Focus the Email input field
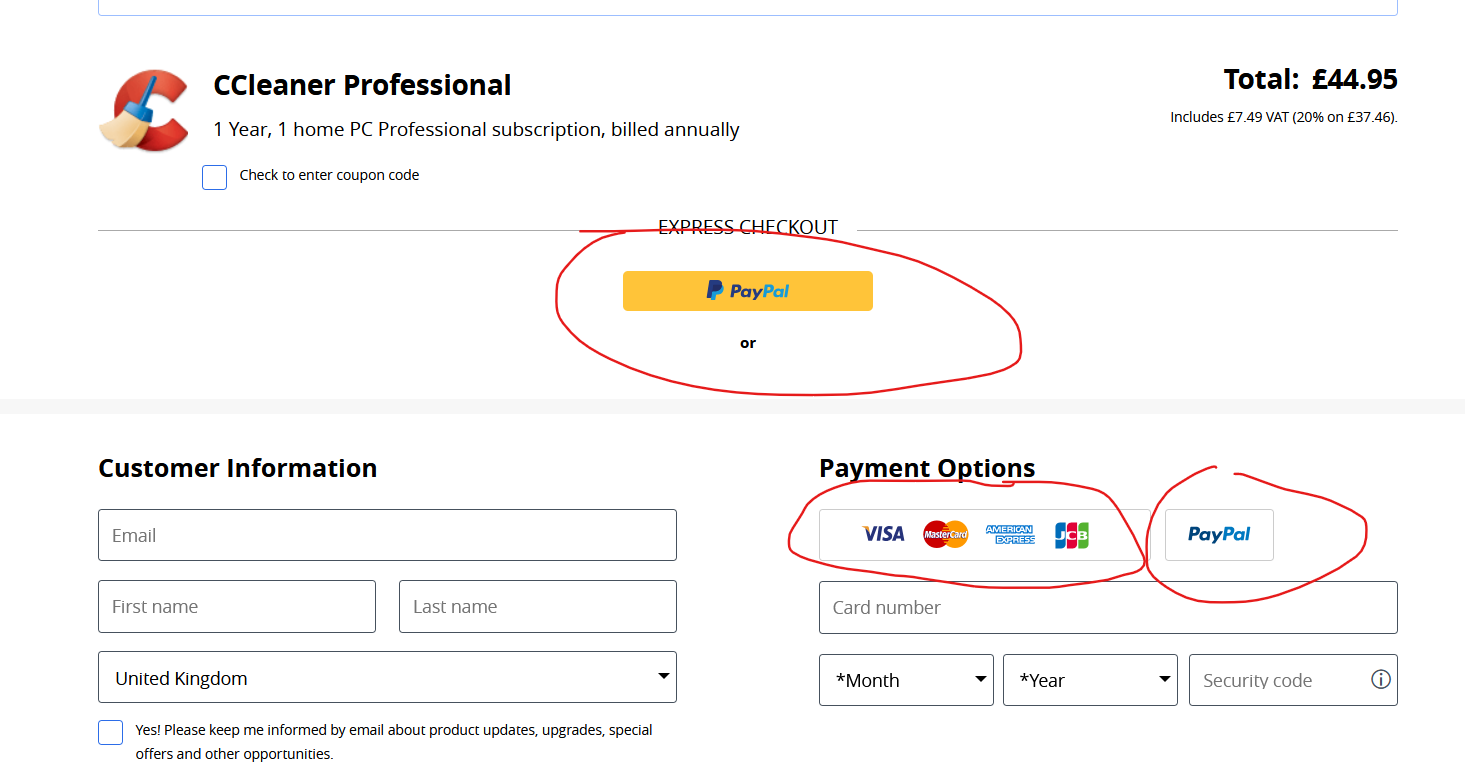 (387, 536)
